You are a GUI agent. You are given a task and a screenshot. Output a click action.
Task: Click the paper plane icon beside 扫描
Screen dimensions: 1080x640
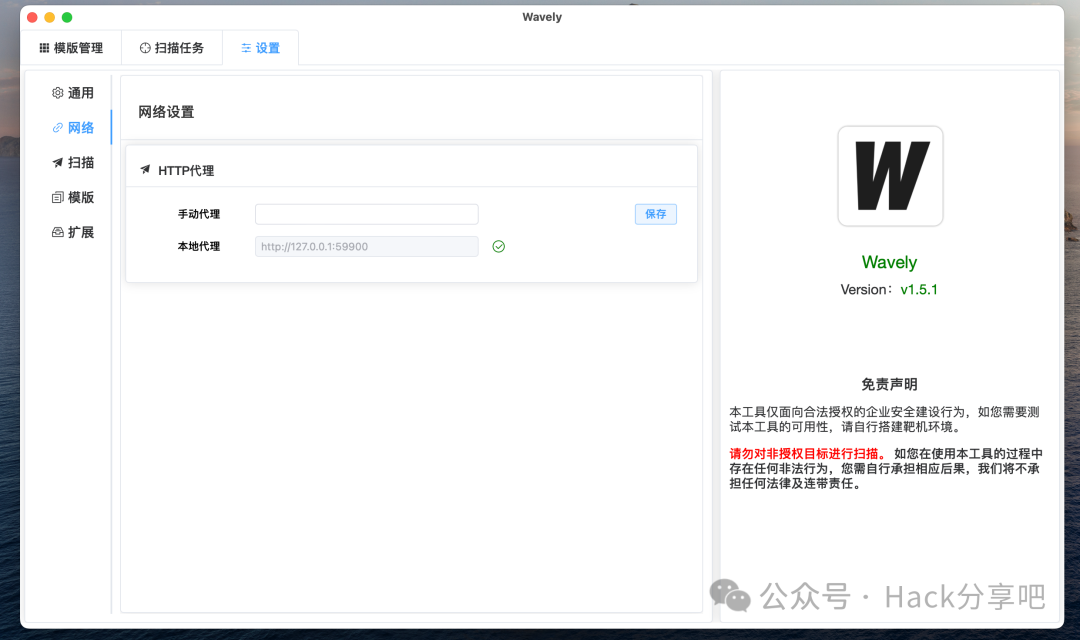pyautogui.click(x=58, y=163)
